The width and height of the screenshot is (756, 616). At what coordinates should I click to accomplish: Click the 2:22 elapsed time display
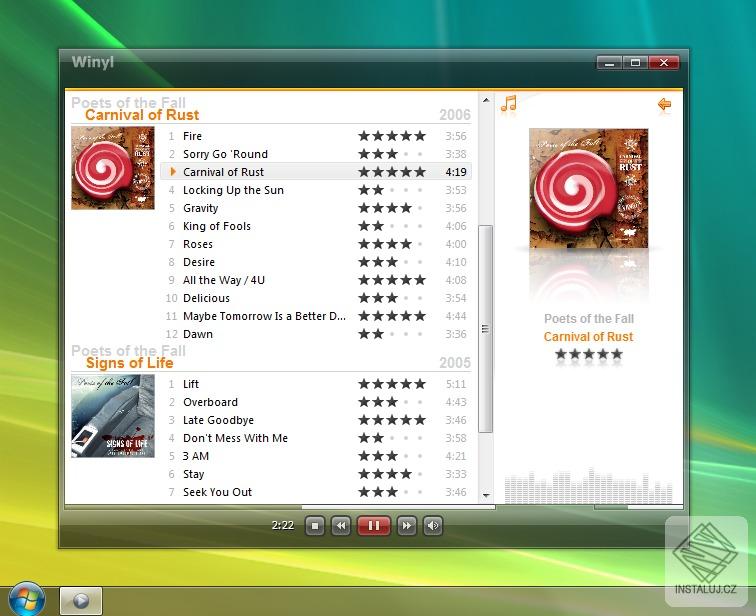pyautogui.click(x=283, y=525)
